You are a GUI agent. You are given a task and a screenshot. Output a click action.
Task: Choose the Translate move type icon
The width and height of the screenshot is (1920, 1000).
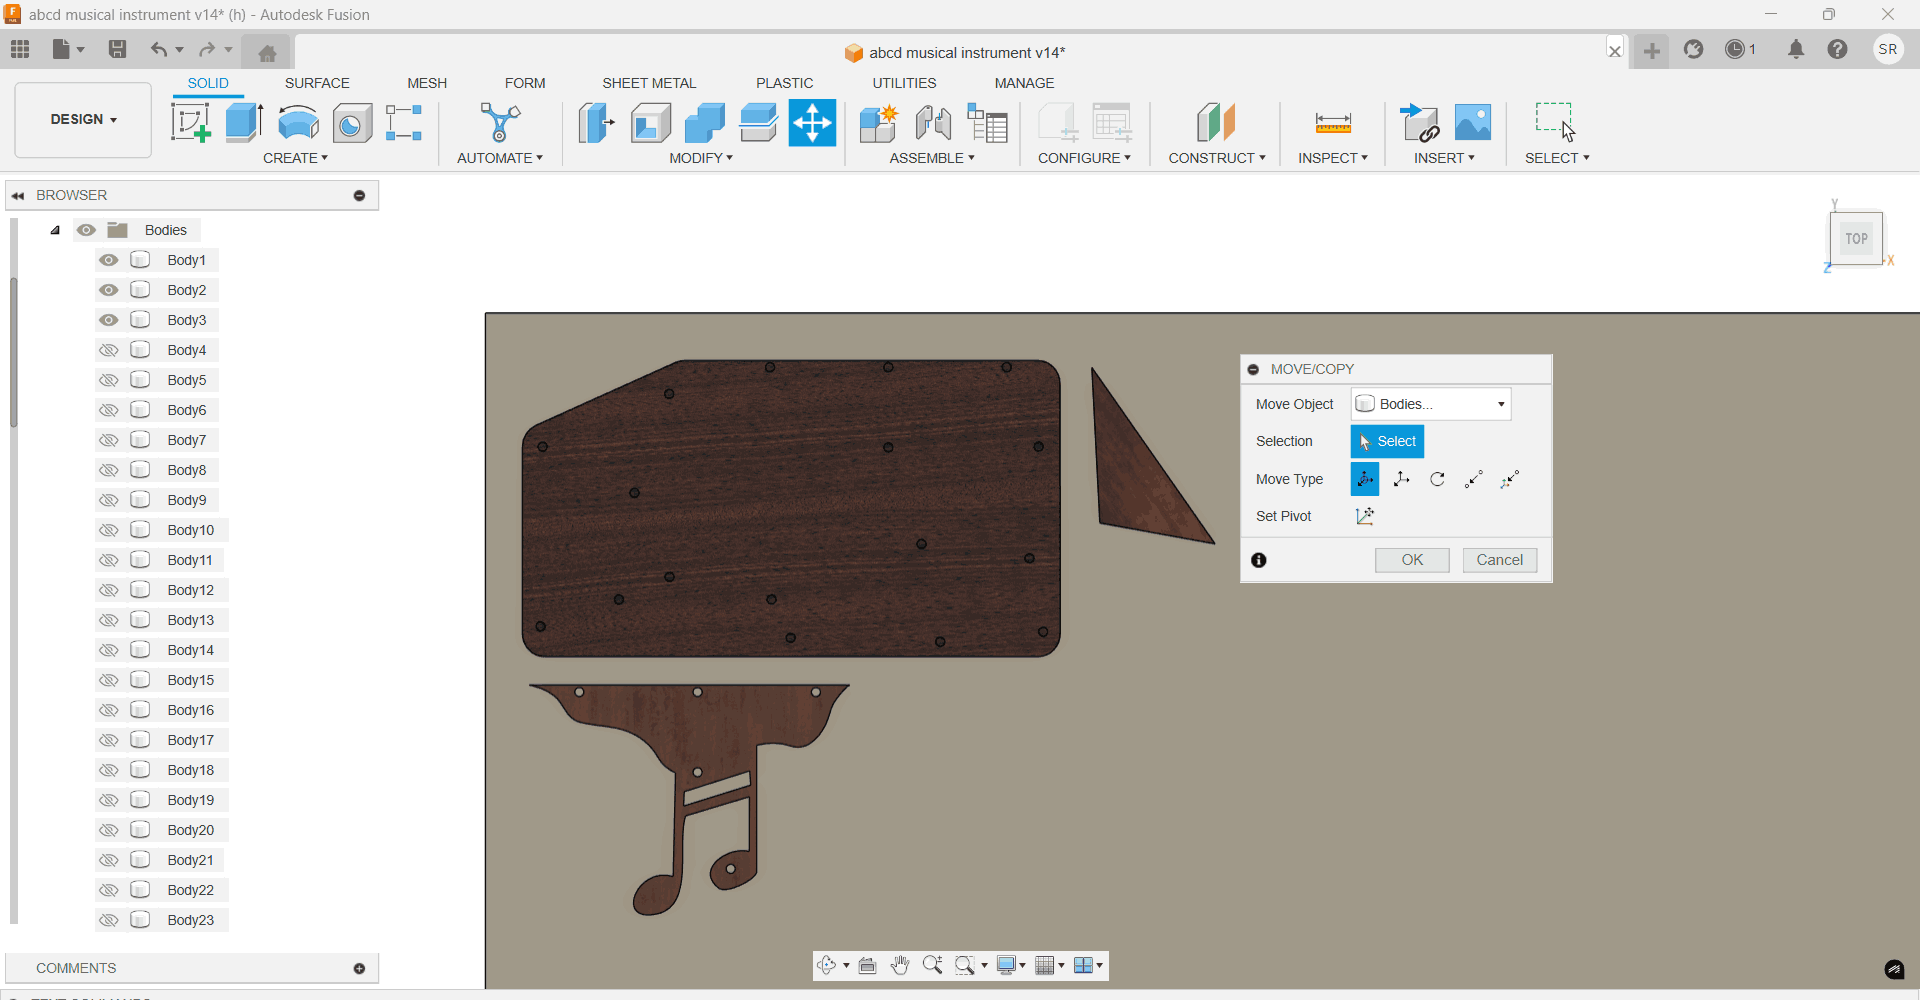coord(1401,479)
